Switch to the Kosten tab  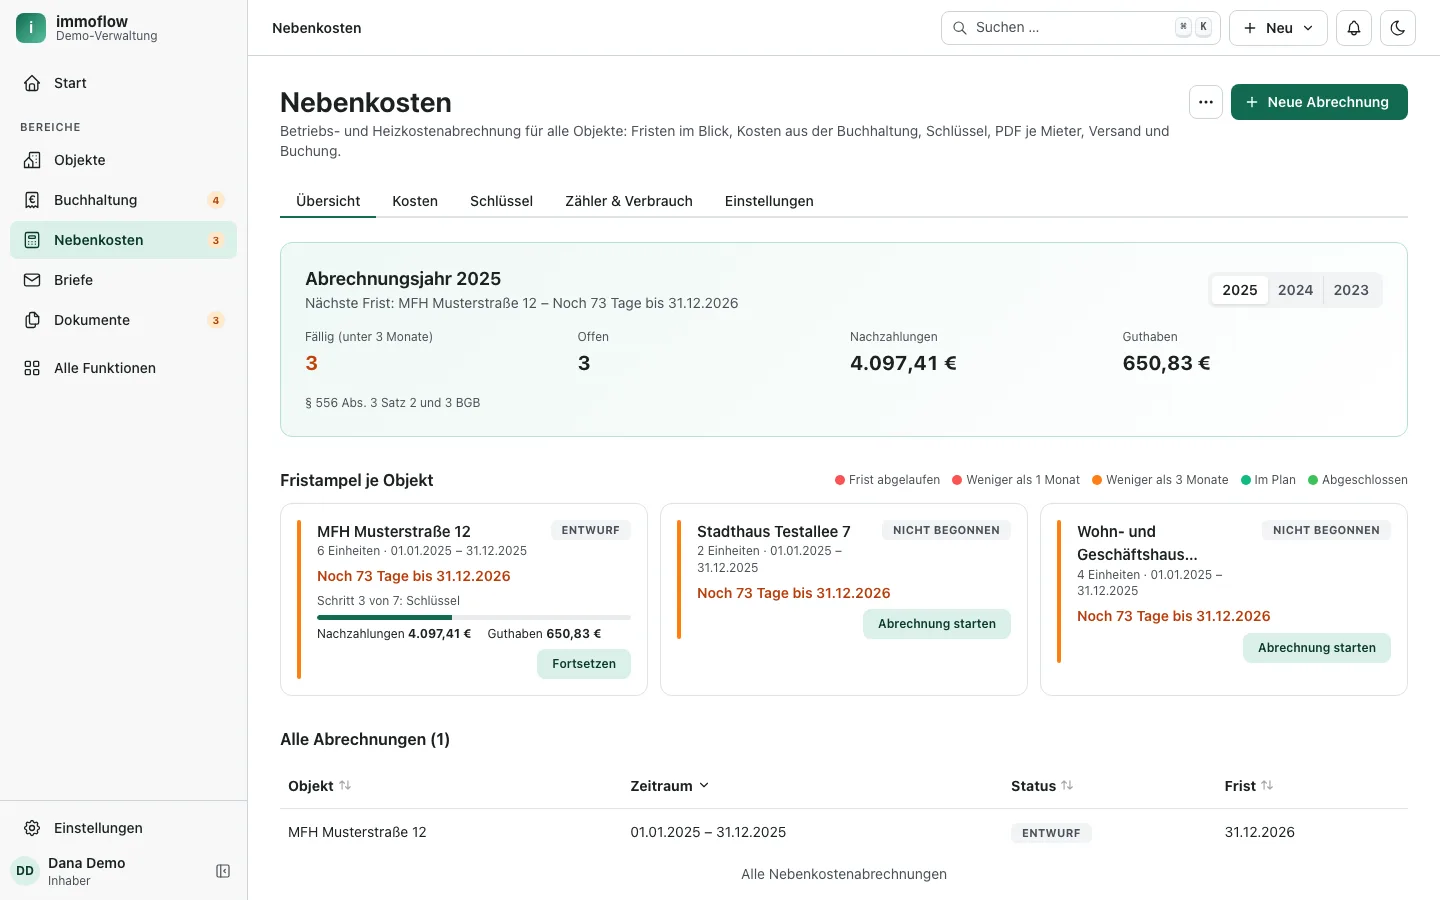pyautogui.click(x=415, y=201)
